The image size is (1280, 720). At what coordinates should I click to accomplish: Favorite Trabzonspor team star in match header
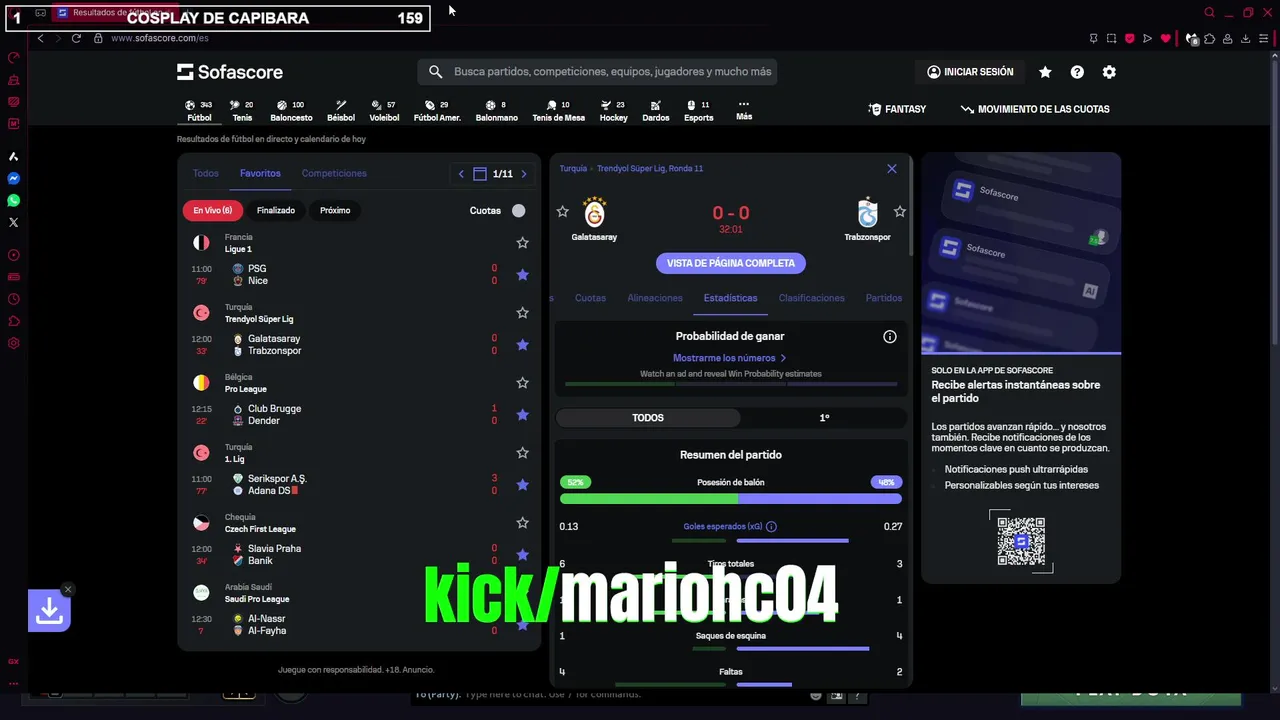point(900,212)
